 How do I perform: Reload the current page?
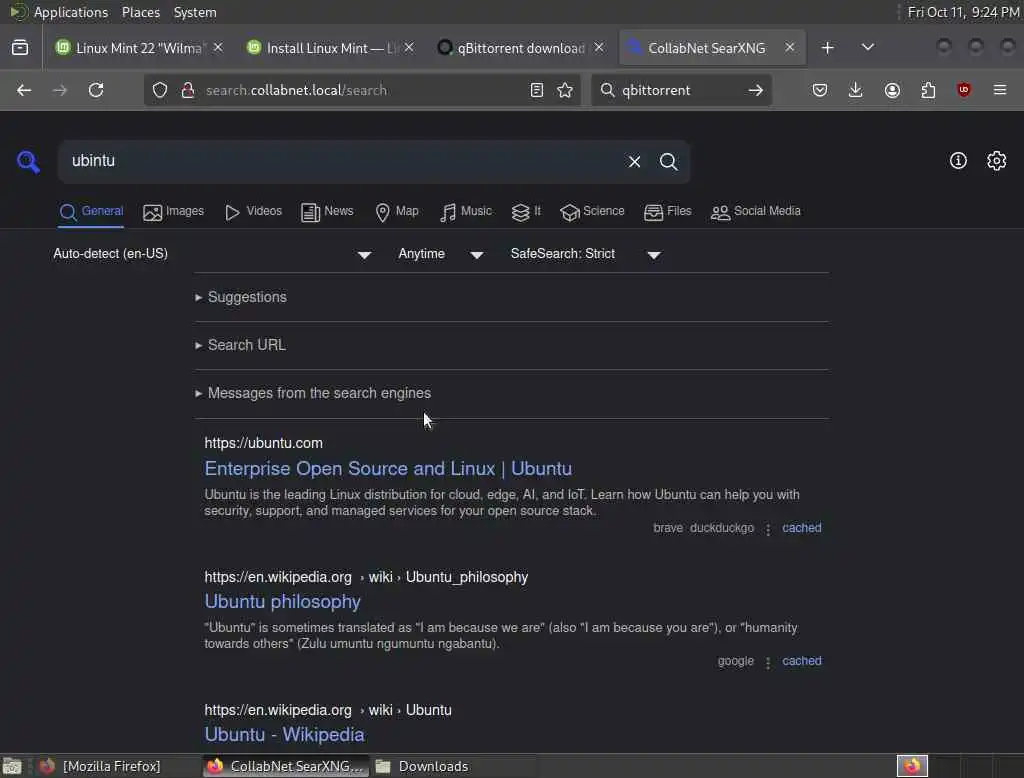(96, 90)
